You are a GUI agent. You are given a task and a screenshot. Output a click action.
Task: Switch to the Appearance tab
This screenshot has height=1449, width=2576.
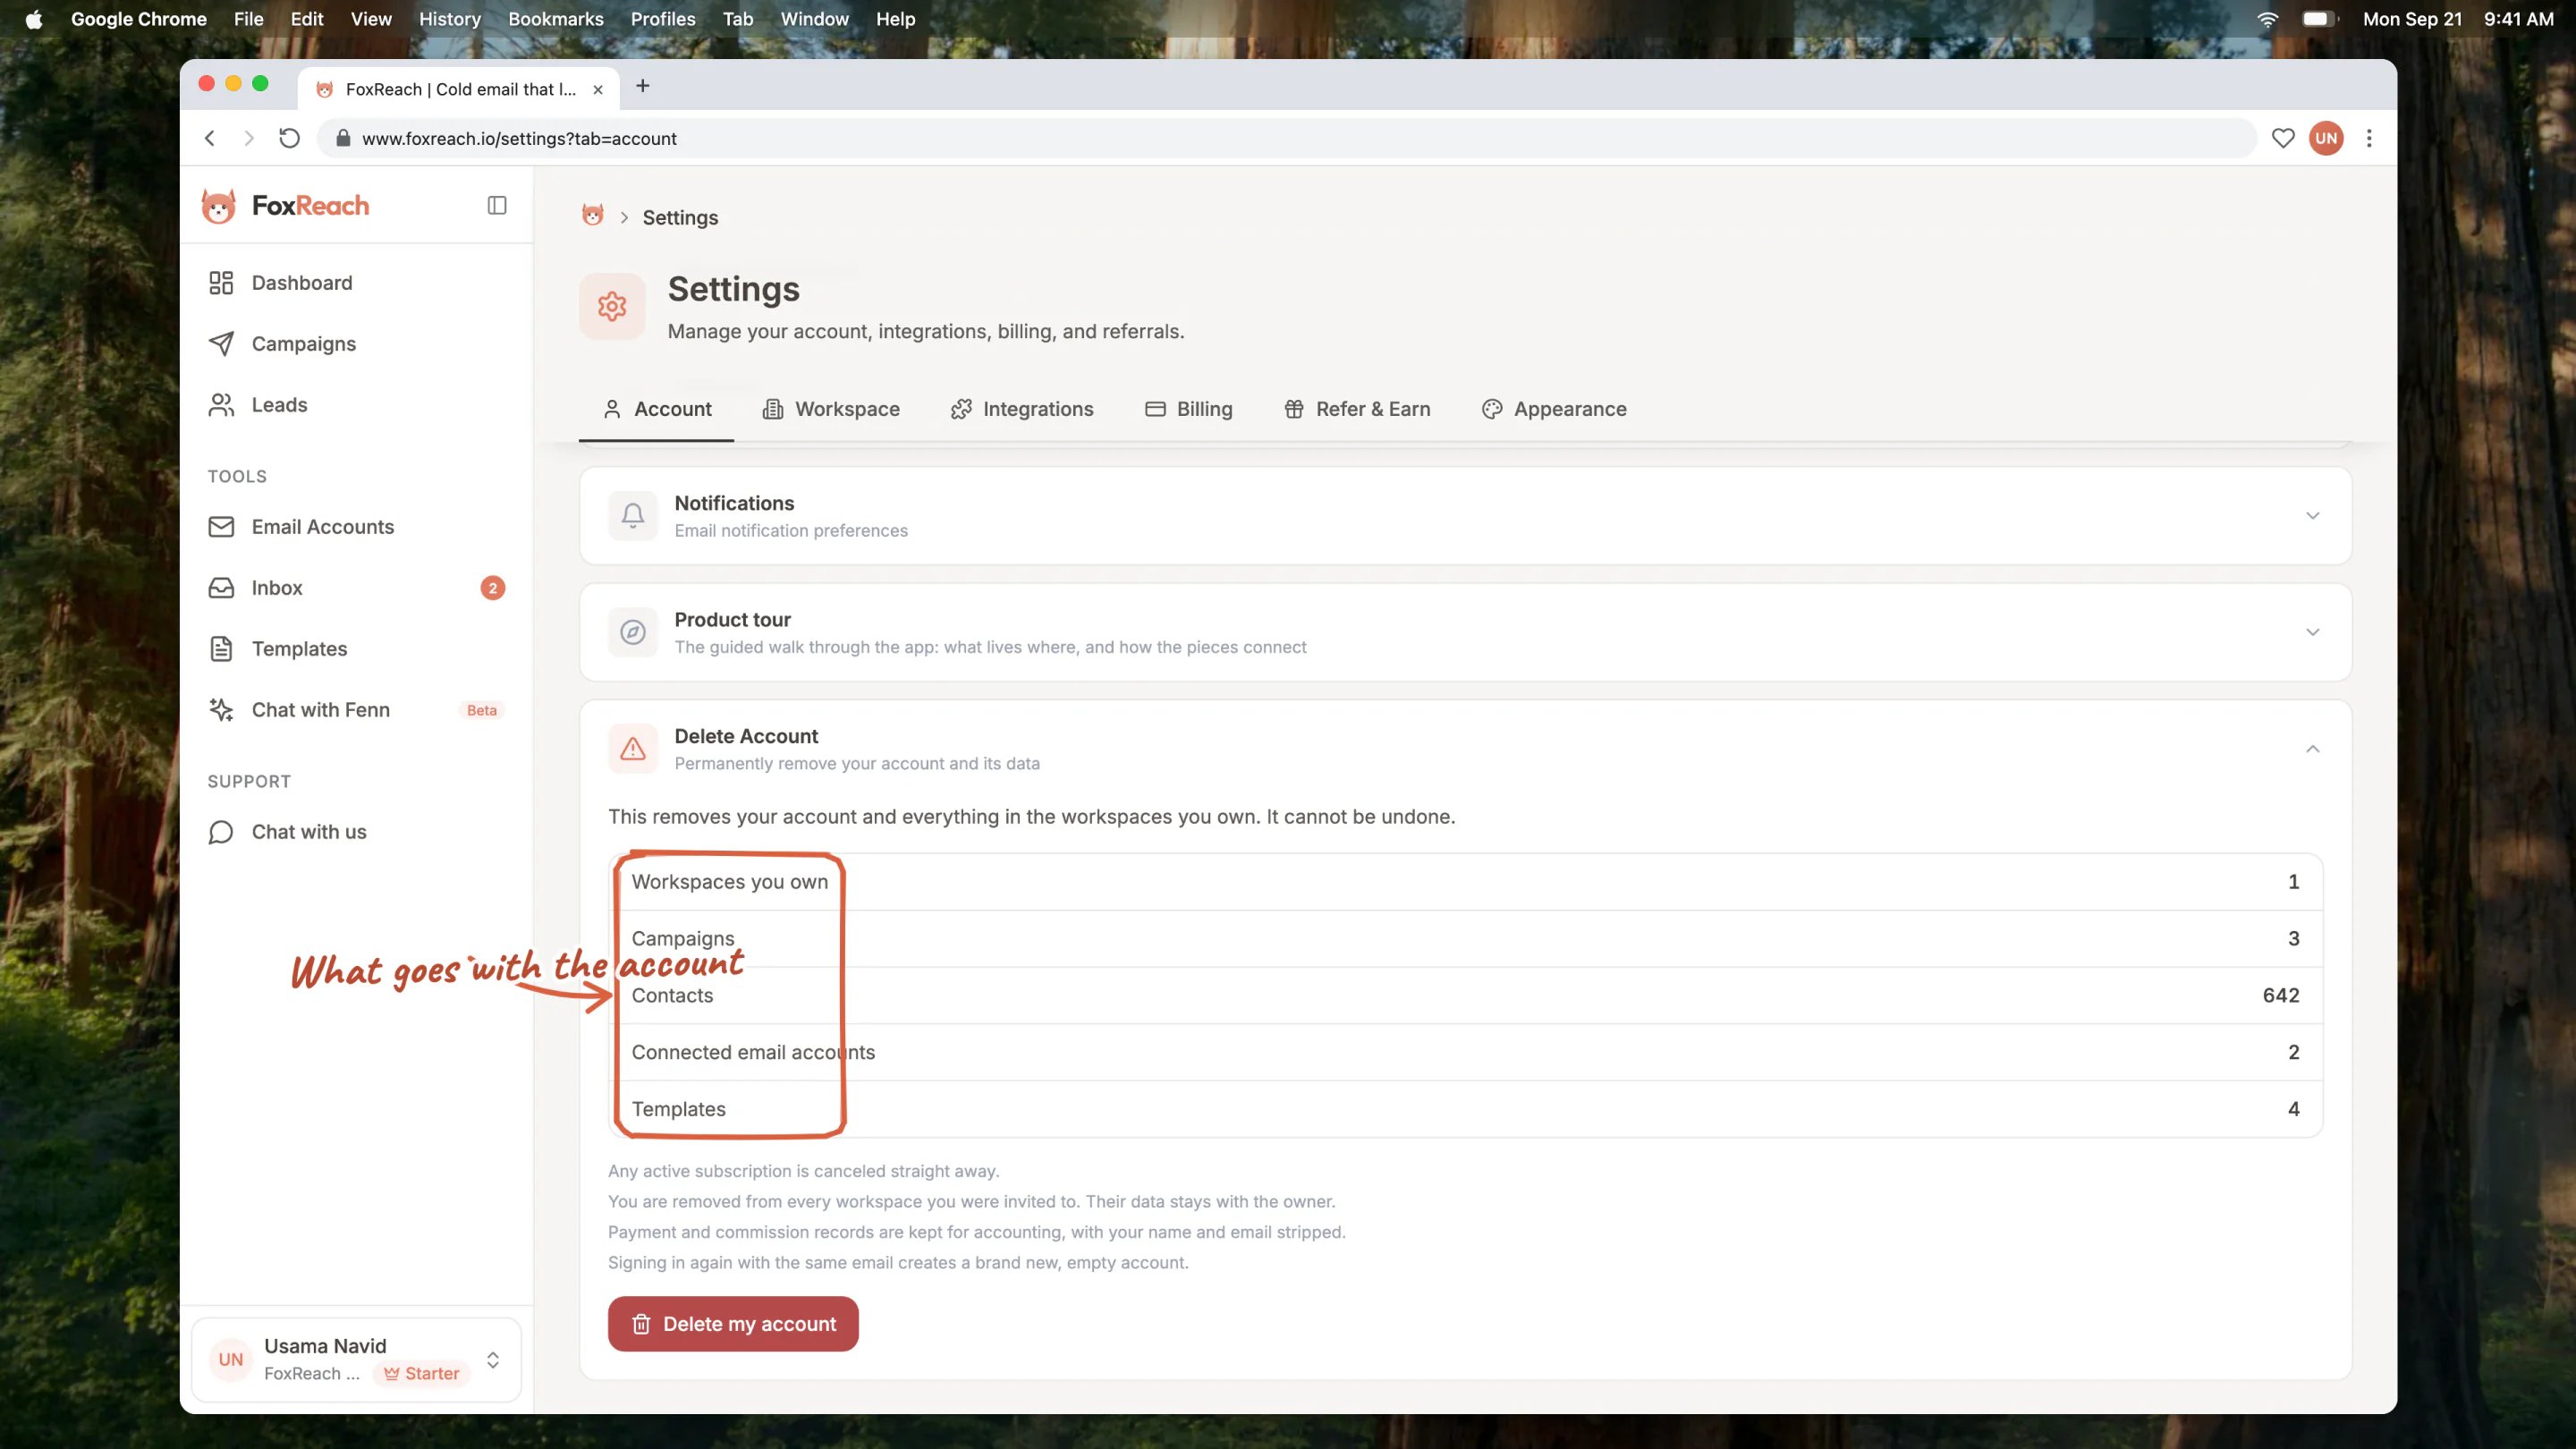(x=1554, y=409)
